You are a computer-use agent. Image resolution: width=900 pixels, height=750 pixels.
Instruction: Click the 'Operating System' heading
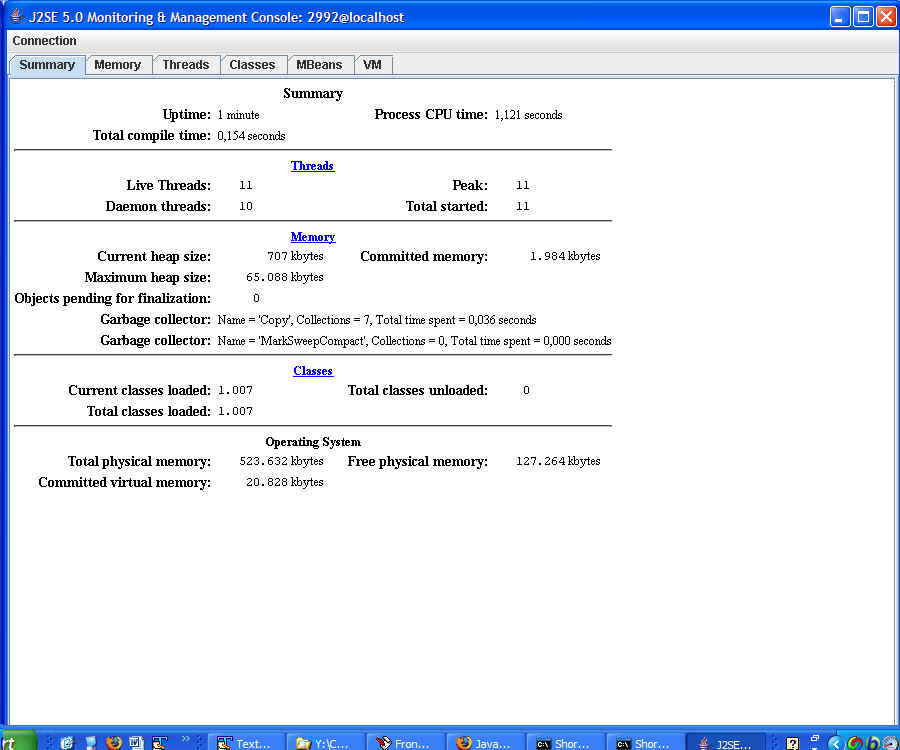[313, 442]
